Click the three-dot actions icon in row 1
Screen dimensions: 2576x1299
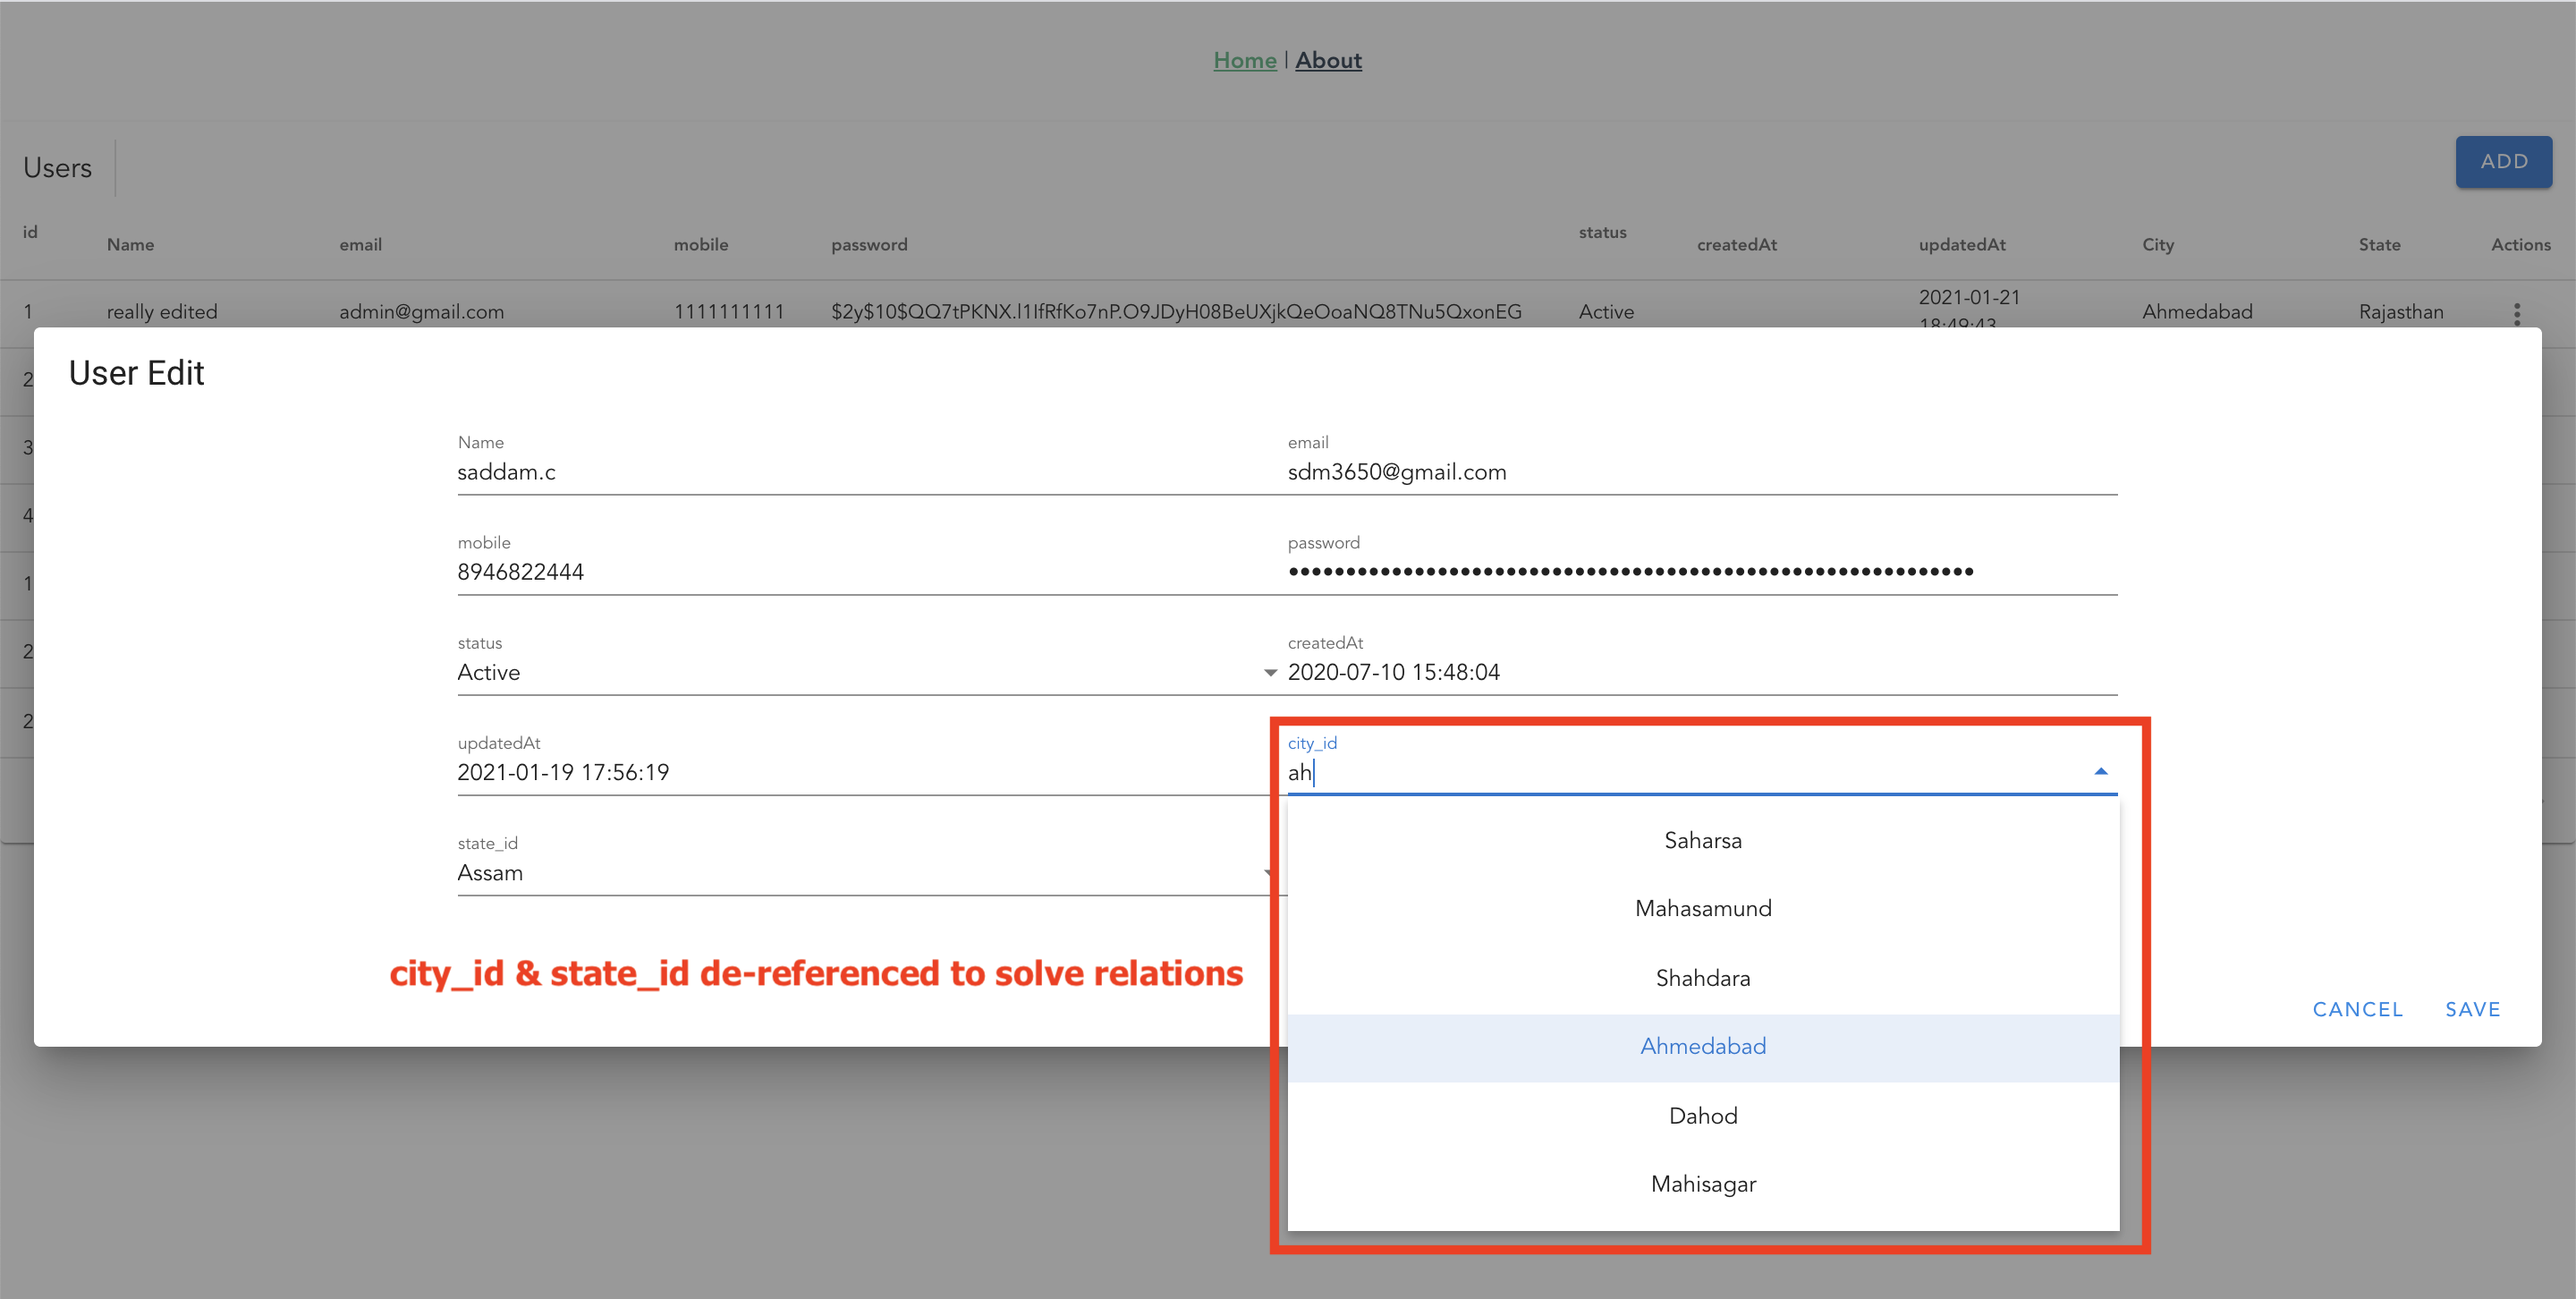(x=2516, y=313)
